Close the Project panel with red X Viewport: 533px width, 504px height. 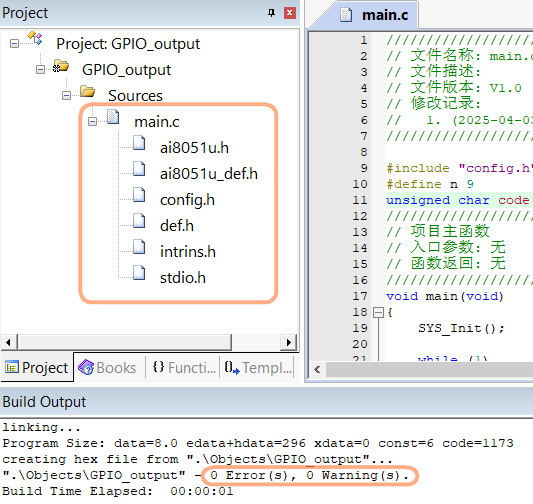pos(290,13)
